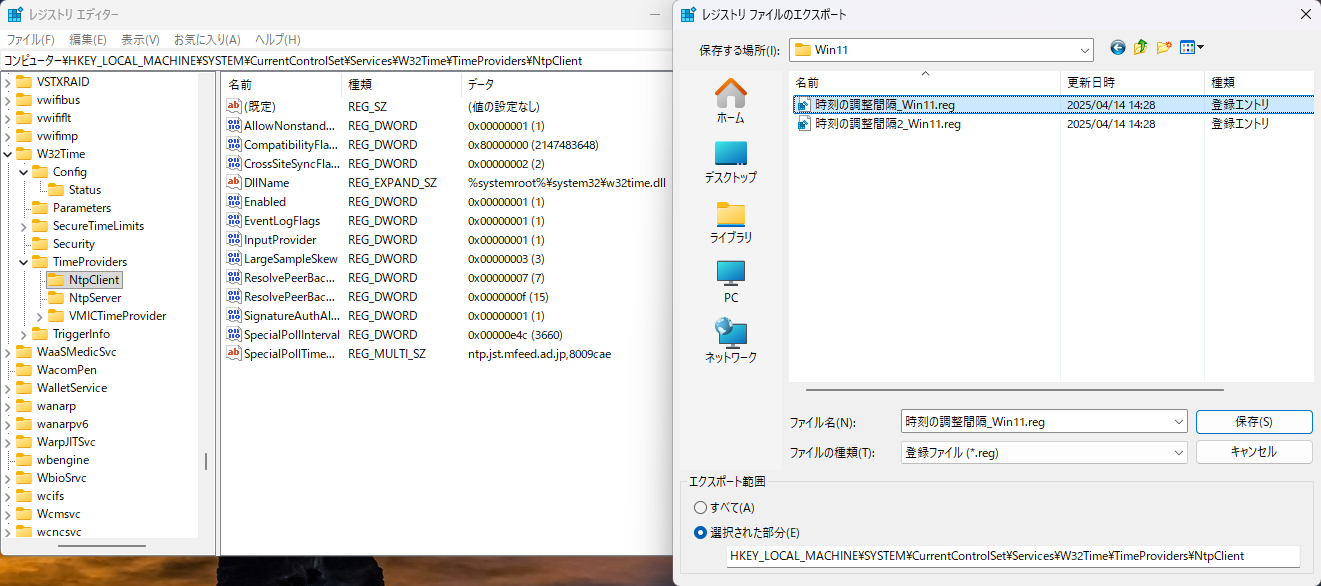The image size is (1321, 586).
Task: Select the WaaSMedicSvc tree item
Action: coord(76,352)
